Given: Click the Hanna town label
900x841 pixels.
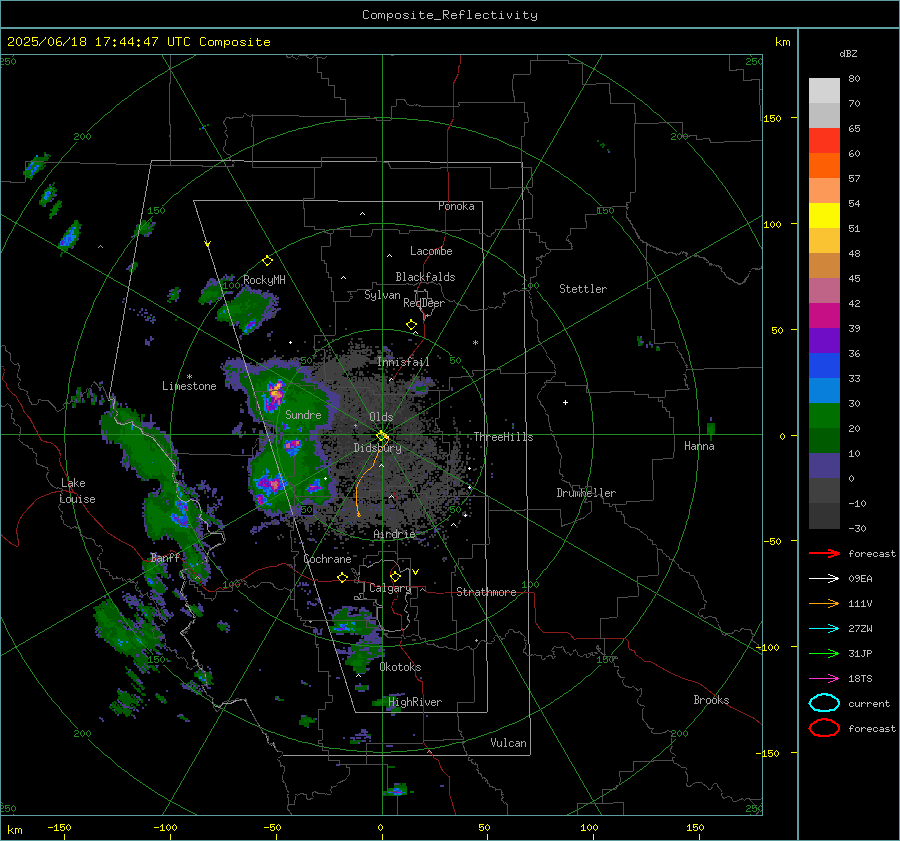Looking at the screenshot, I should [x=699, y=446].
